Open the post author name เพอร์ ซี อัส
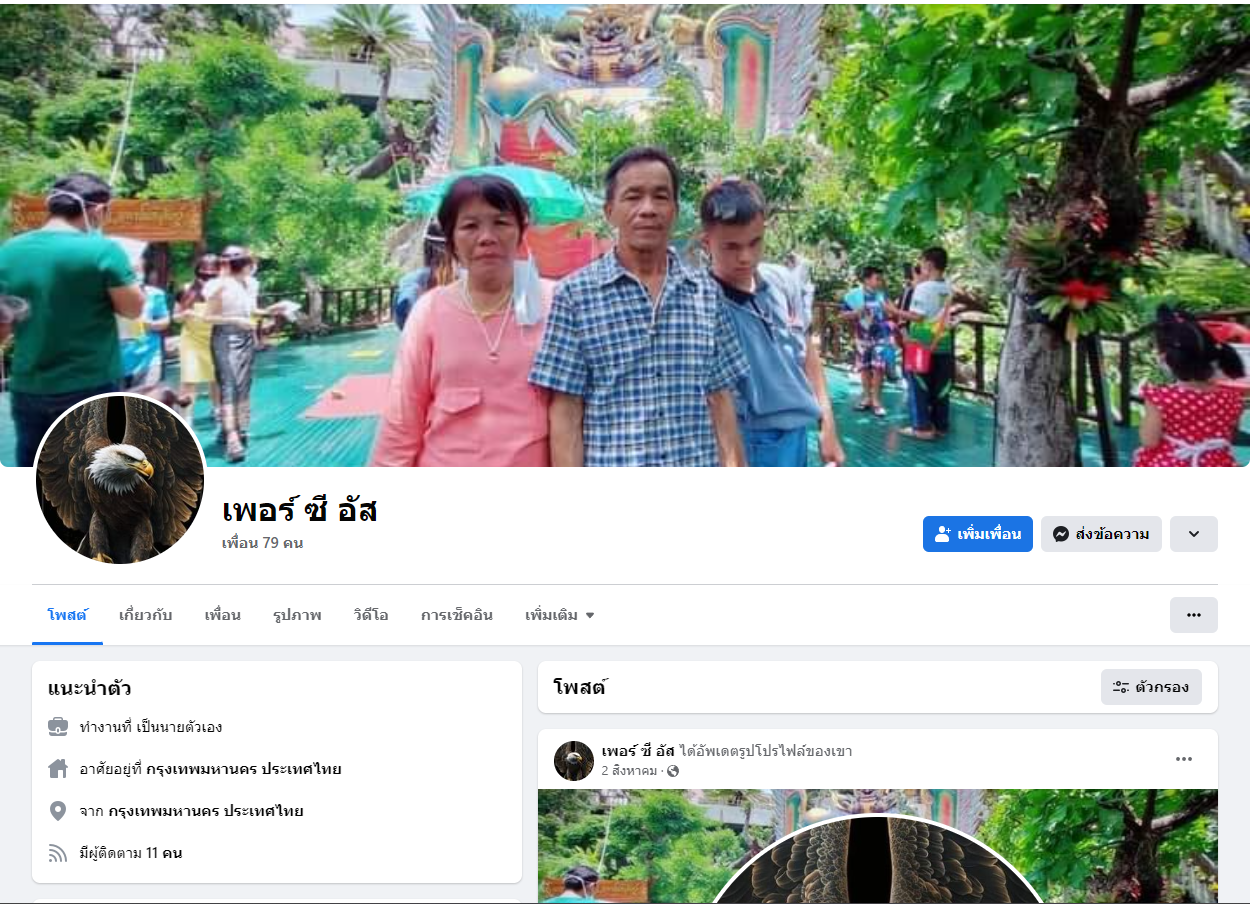The width and height of the screenshot is (1250, 904). point(638,751)
